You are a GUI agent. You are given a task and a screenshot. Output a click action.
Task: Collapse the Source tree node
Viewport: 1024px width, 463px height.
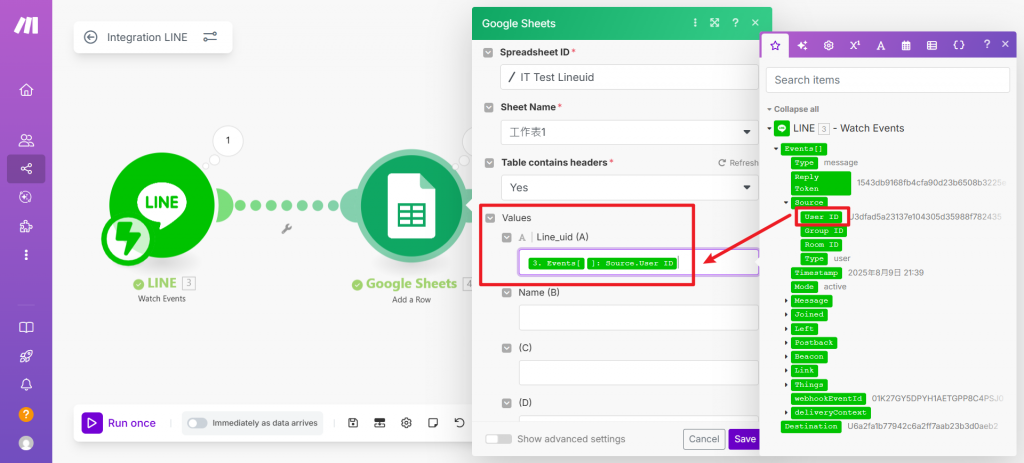[x=786, y=202]
